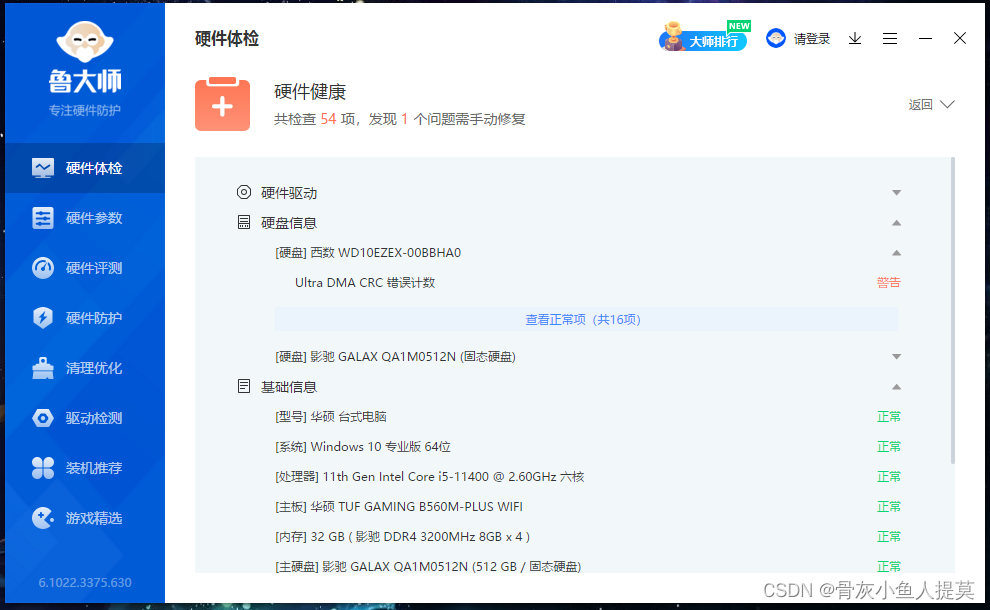
Task: Click the 返回 button text
Action: 921,104
